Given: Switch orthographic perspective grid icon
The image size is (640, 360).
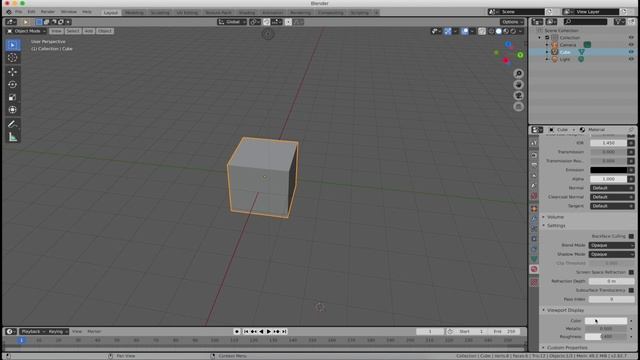Looking at the screenshot, I should (518, 107).
